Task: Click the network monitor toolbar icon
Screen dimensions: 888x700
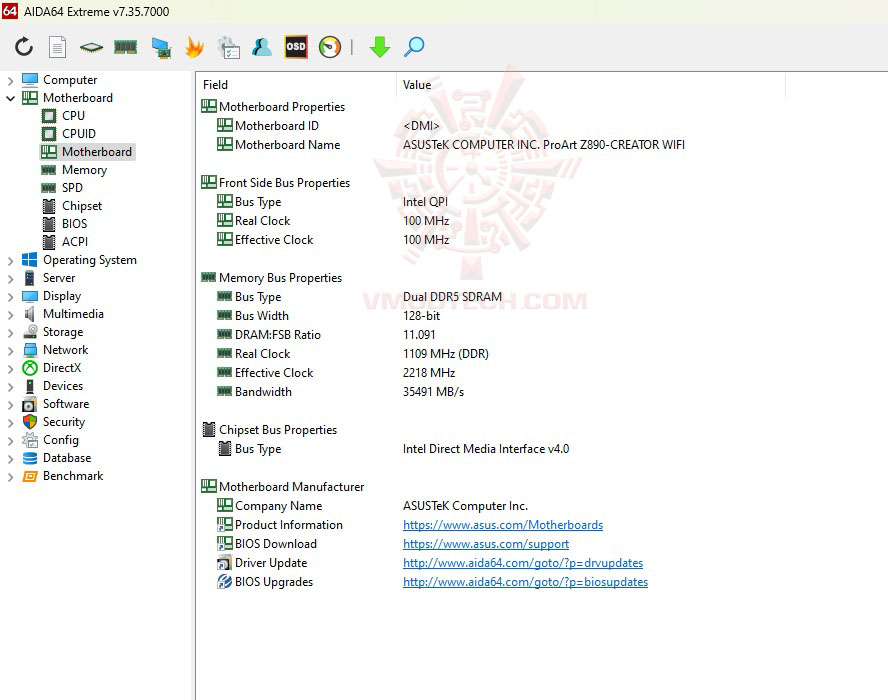Action: (x=161, y=47)
